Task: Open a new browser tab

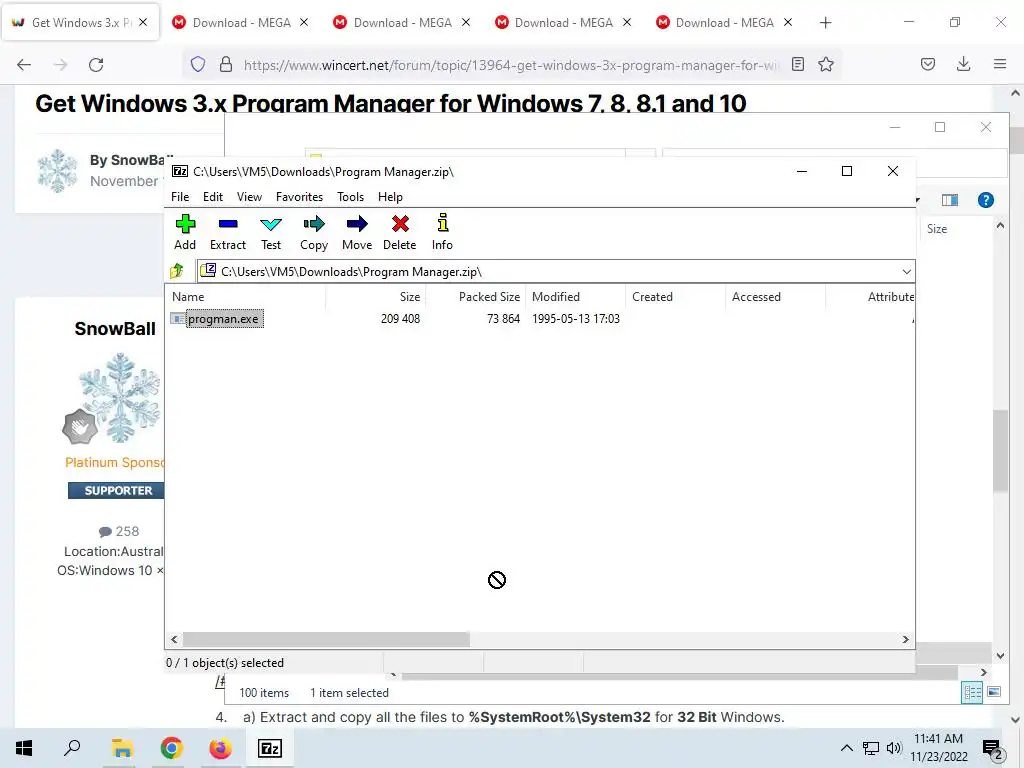Action: [825, 23]
